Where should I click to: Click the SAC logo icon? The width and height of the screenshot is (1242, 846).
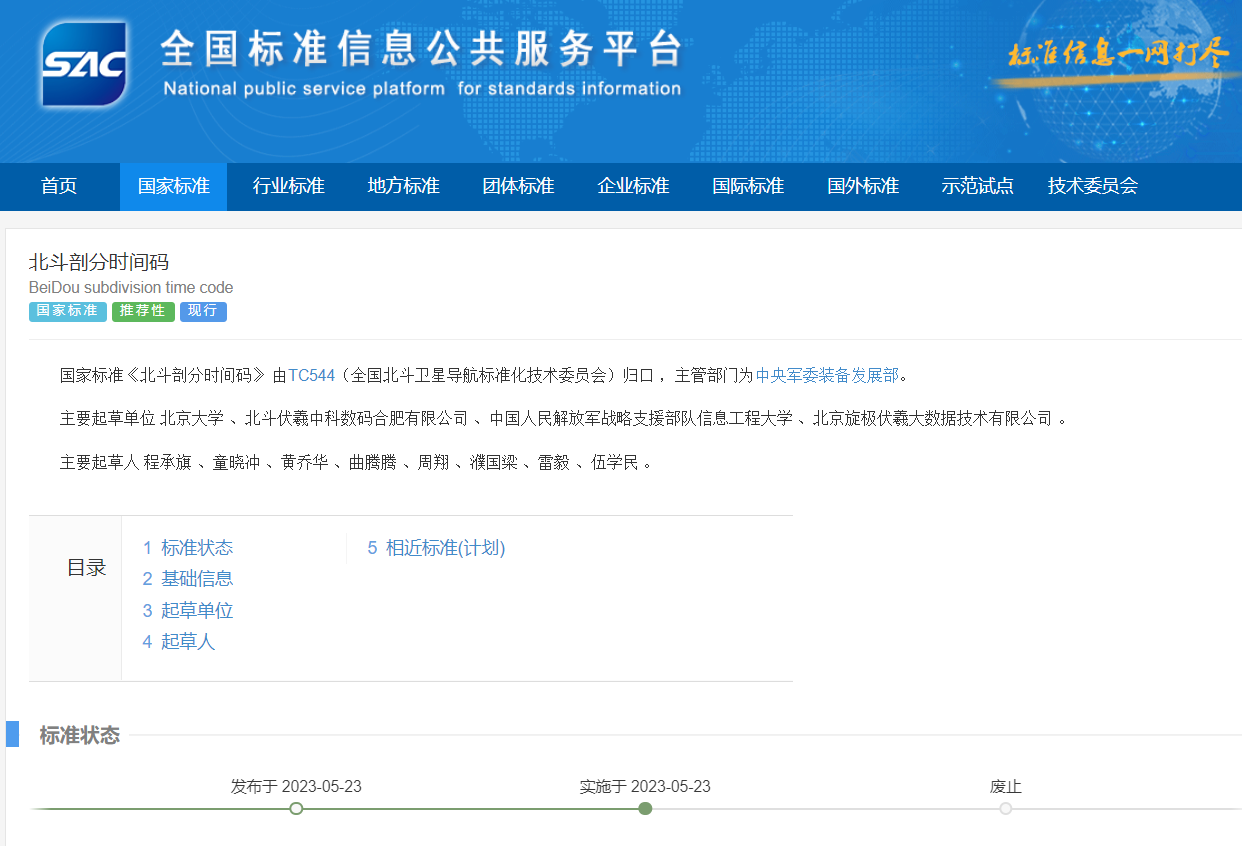[84, 63]
